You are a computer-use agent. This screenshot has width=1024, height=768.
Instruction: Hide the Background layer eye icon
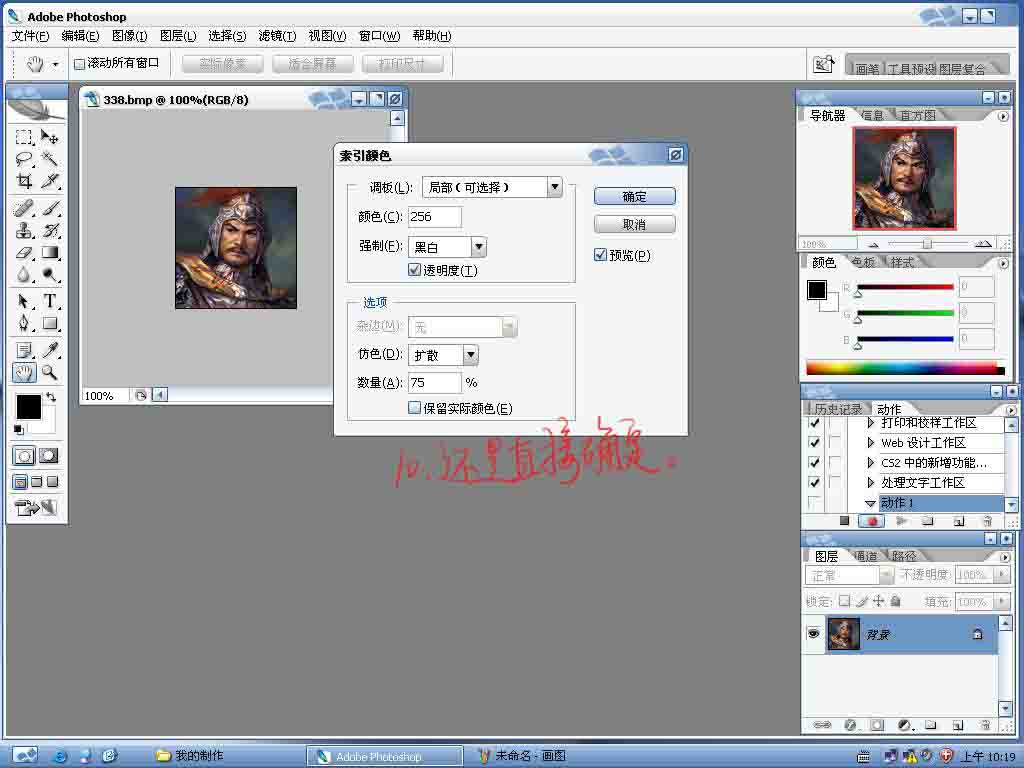[x=814, y=633]
